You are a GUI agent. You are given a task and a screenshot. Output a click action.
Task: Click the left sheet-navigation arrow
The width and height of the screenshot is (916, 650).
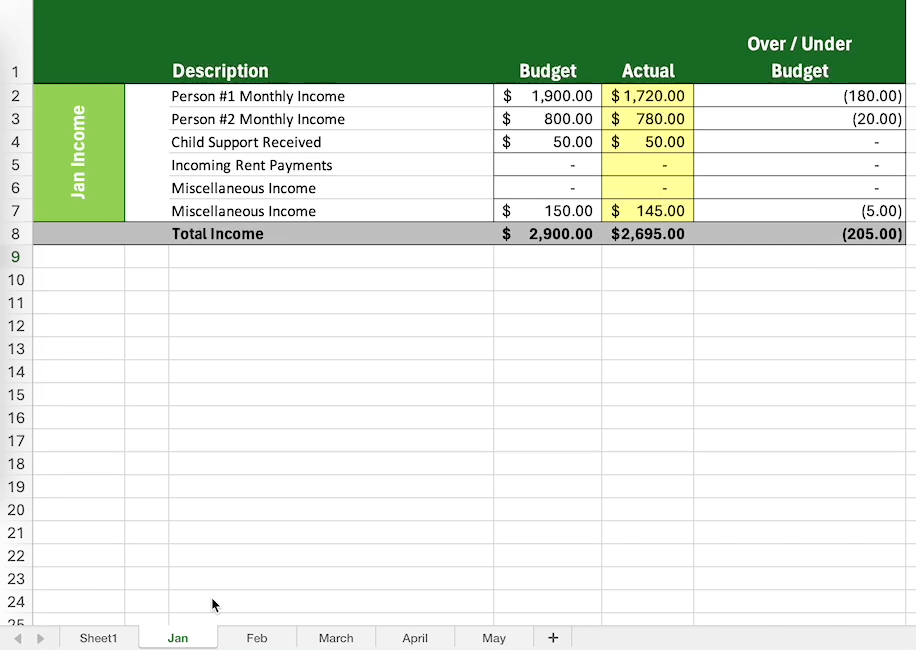pyautogui.click(x=16, y=637)
